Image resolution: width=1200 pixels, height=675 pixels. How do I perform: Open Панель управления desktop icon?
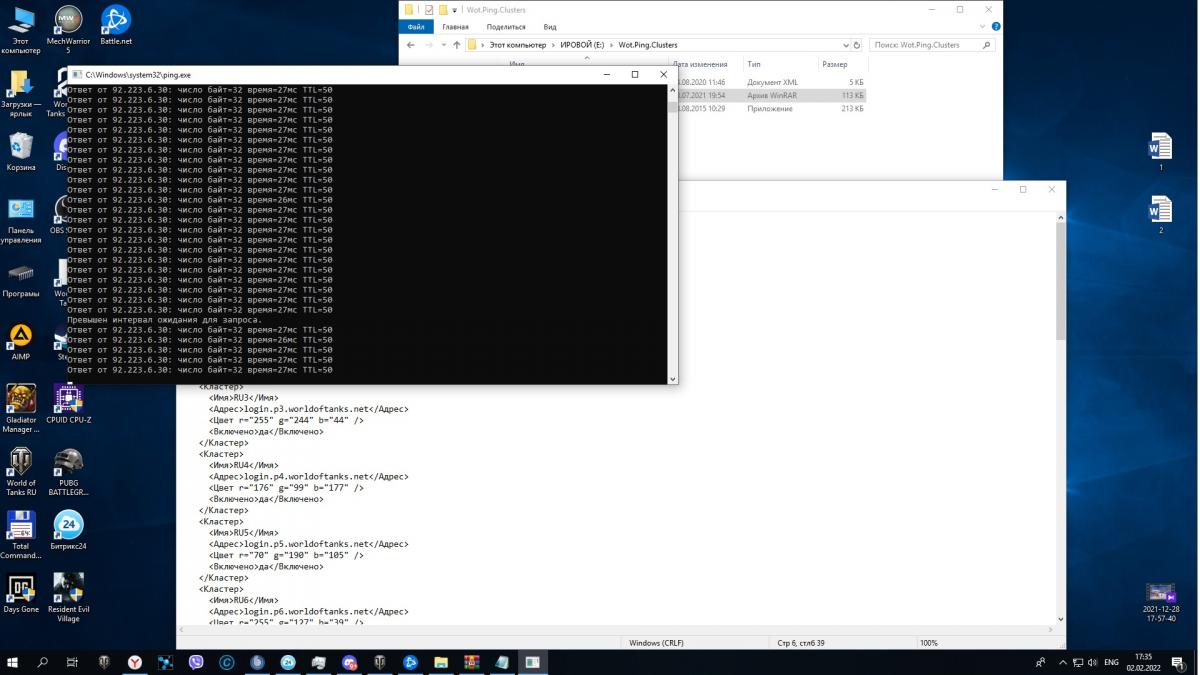pyautogui.click(x=21, y=220)
